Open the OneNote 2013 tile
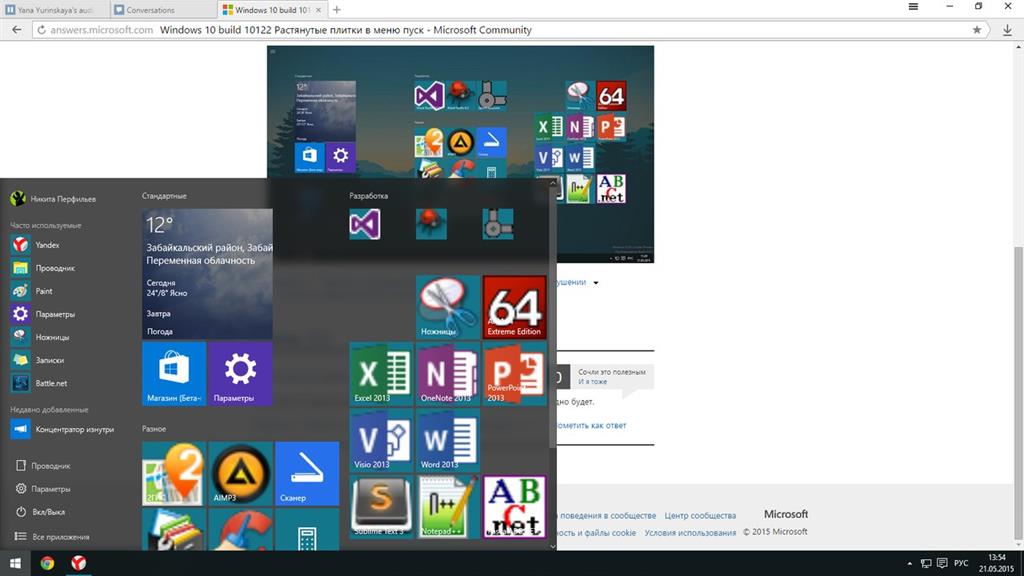Image resolution: width=1024 pixels, height=576 pixels. (x=447, y=374)
